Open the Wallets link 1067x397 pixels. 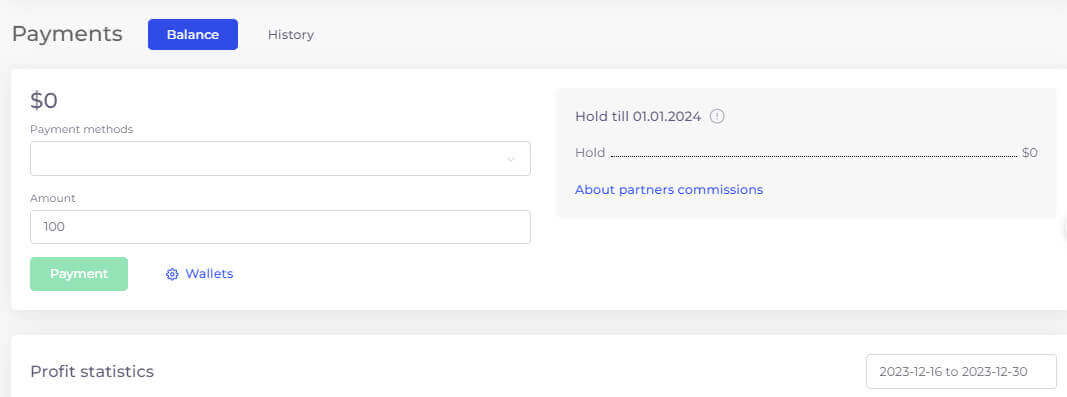coord(210,274)
